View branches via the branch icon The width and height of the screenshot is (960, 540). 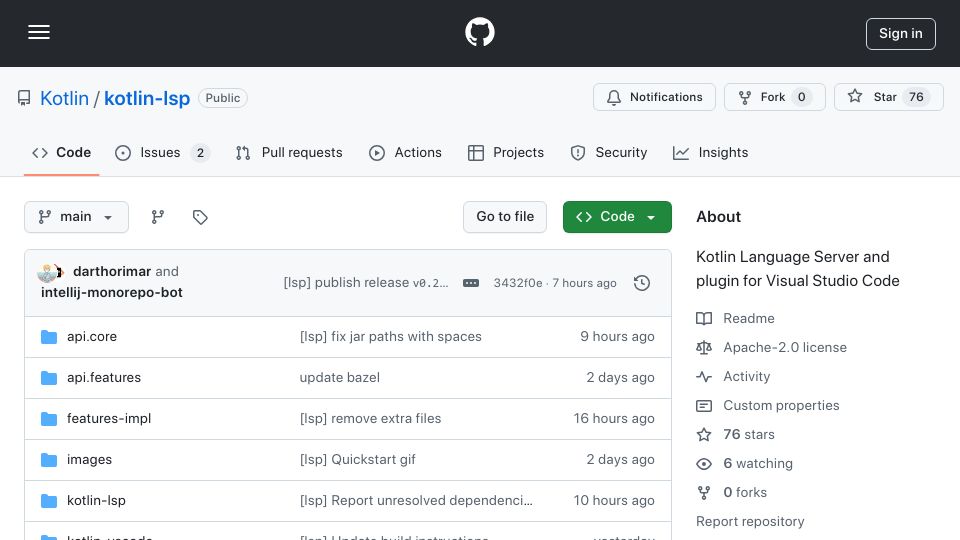pos(158,217)
